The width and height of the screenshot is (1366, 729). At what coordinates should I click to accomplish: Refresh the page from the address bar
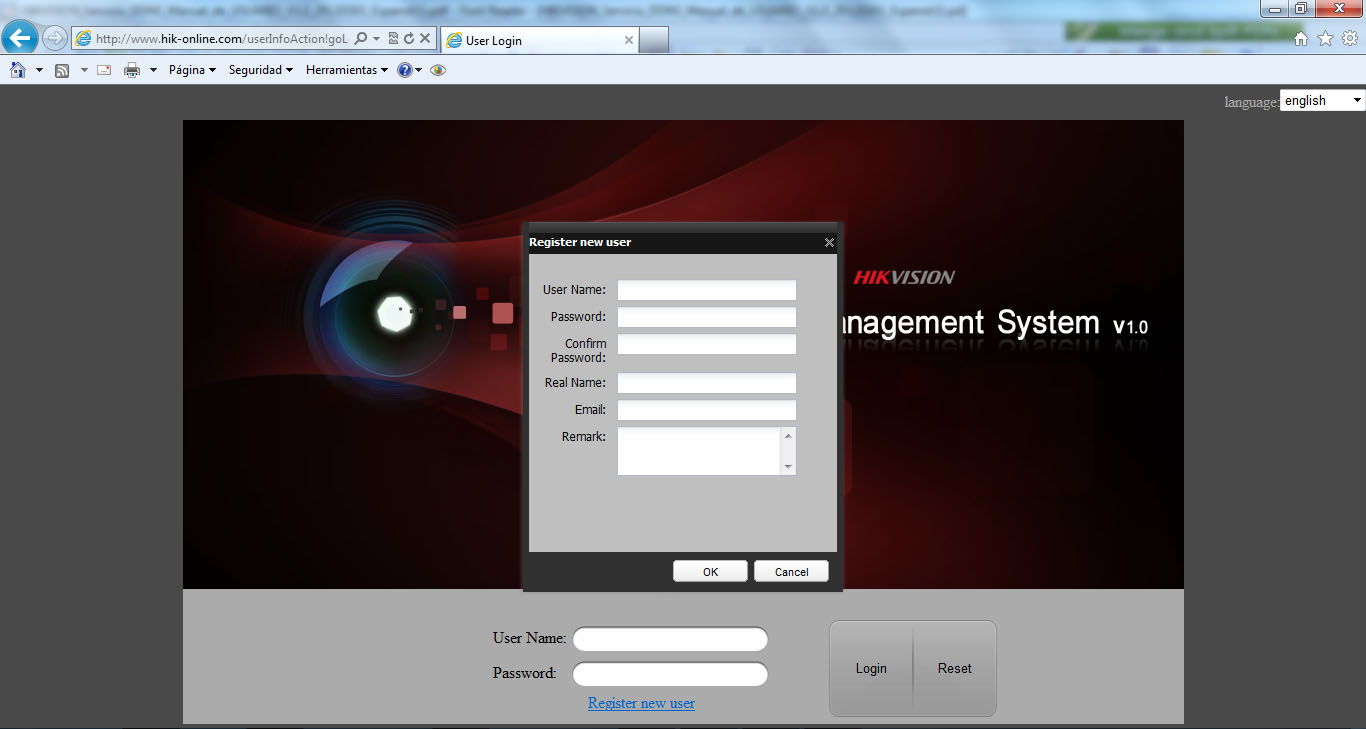(408, 39)
